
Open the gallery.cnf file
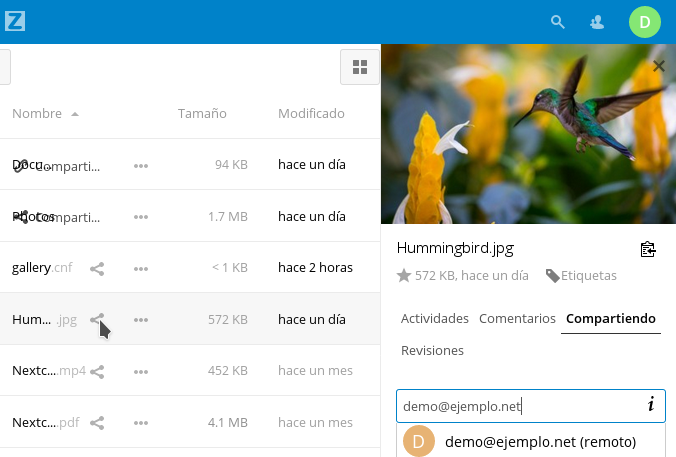42,268
